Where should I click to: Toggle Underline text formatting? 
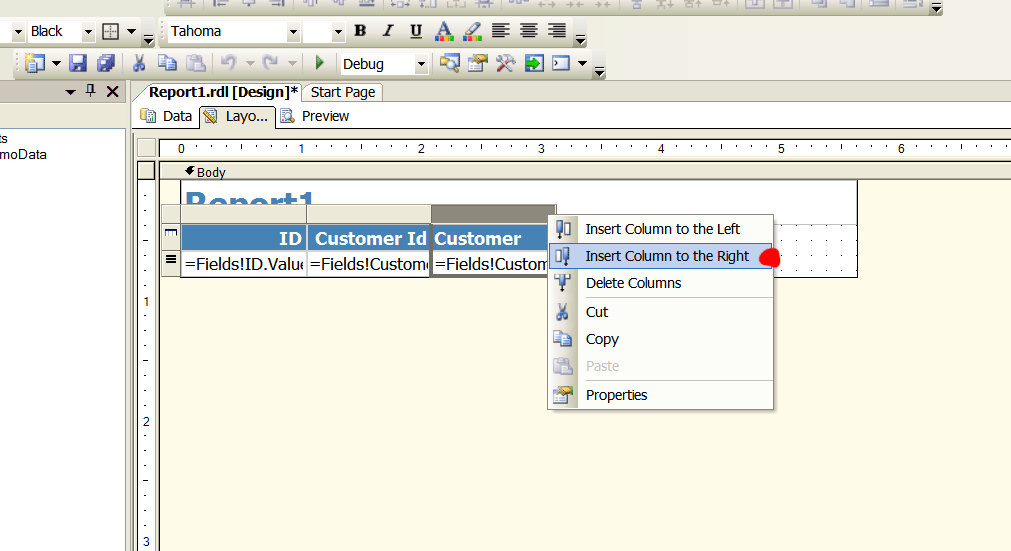tap(416, 31)
